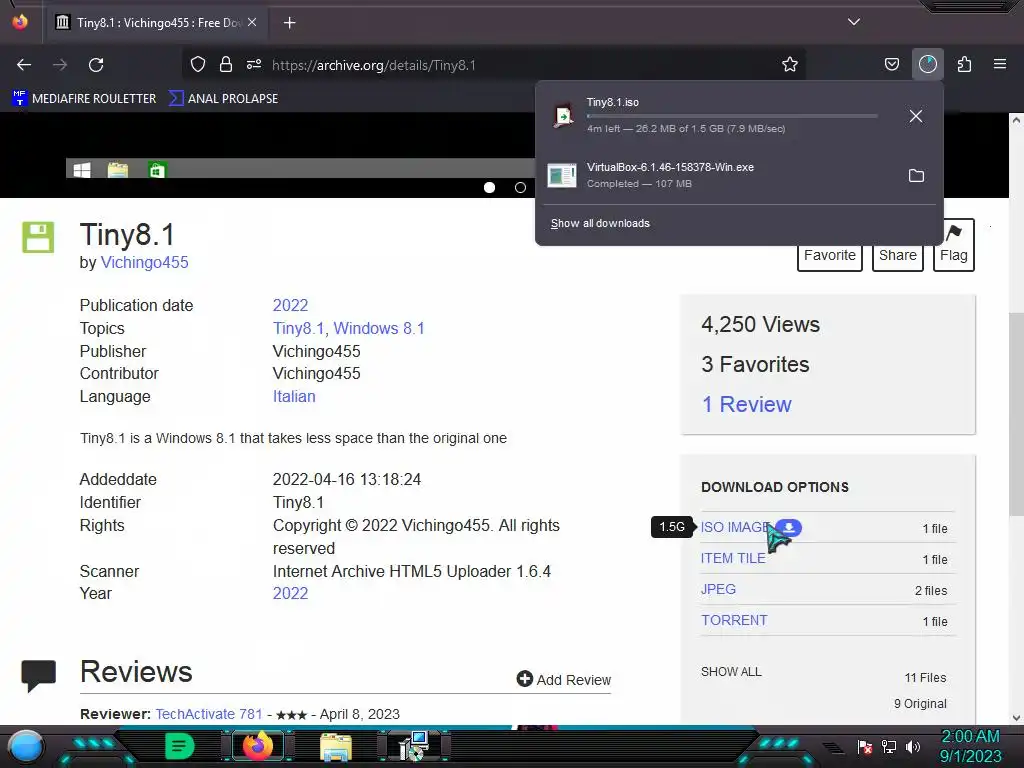Image resolution: width=1024 pixels, height=768 pixels.
Task: Show VirtualBox installer in its folder
Action: (x=916, y=176)
